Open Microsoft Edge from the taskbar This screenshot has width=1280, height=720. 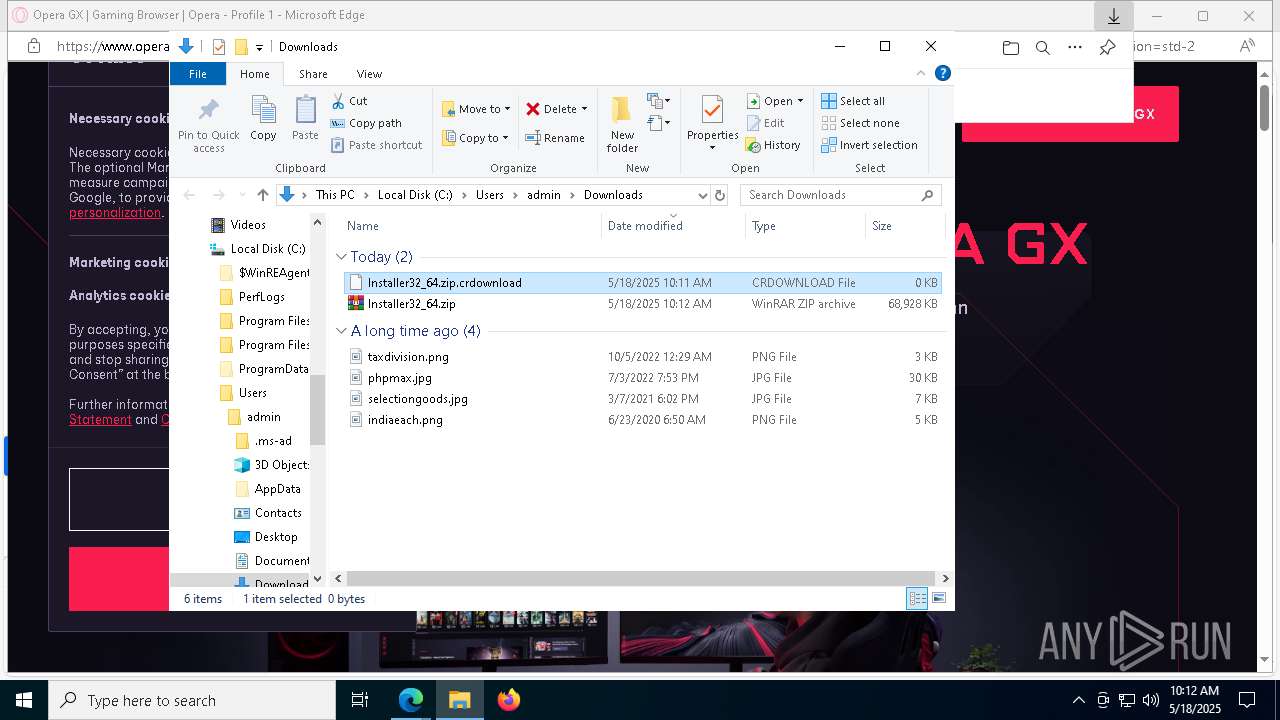[411, 700]
